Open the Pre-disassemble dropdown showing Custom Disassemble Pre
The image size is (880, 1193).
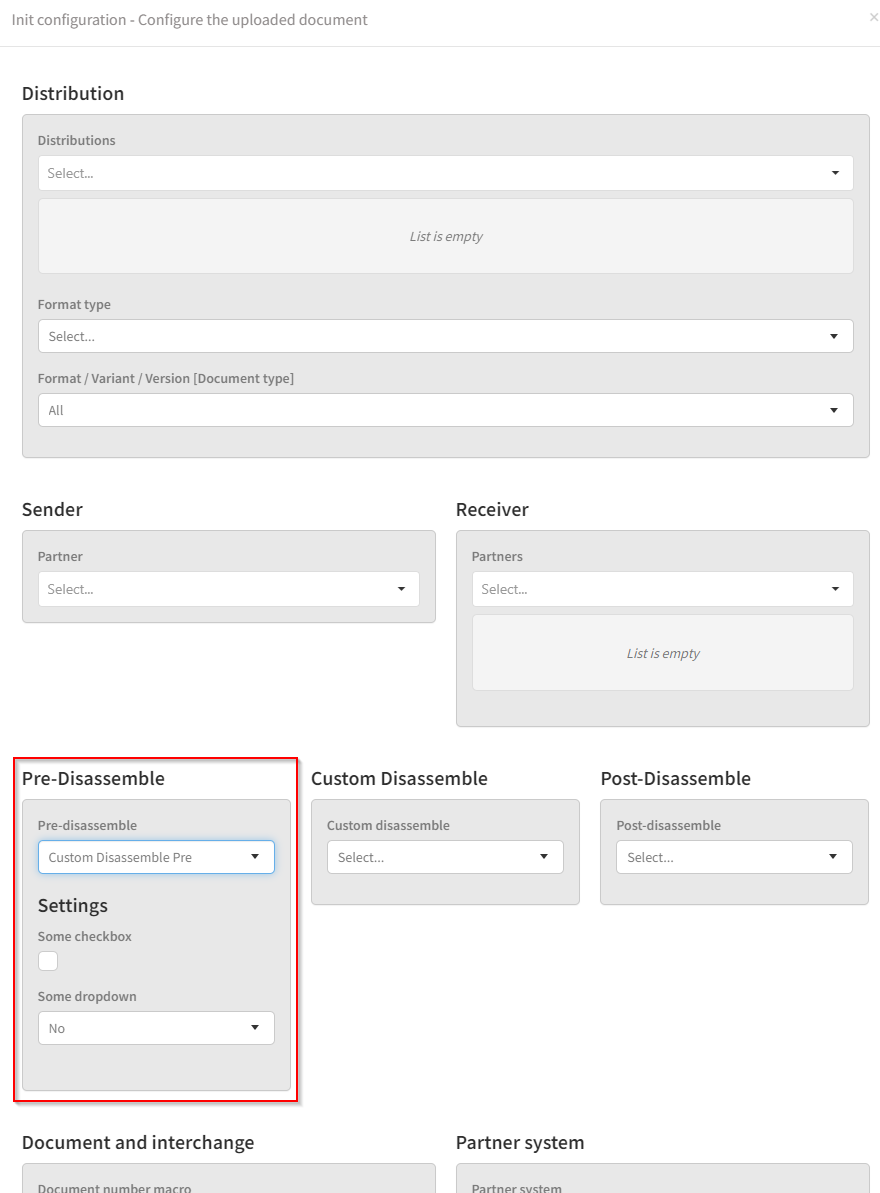tap(156, 857)
